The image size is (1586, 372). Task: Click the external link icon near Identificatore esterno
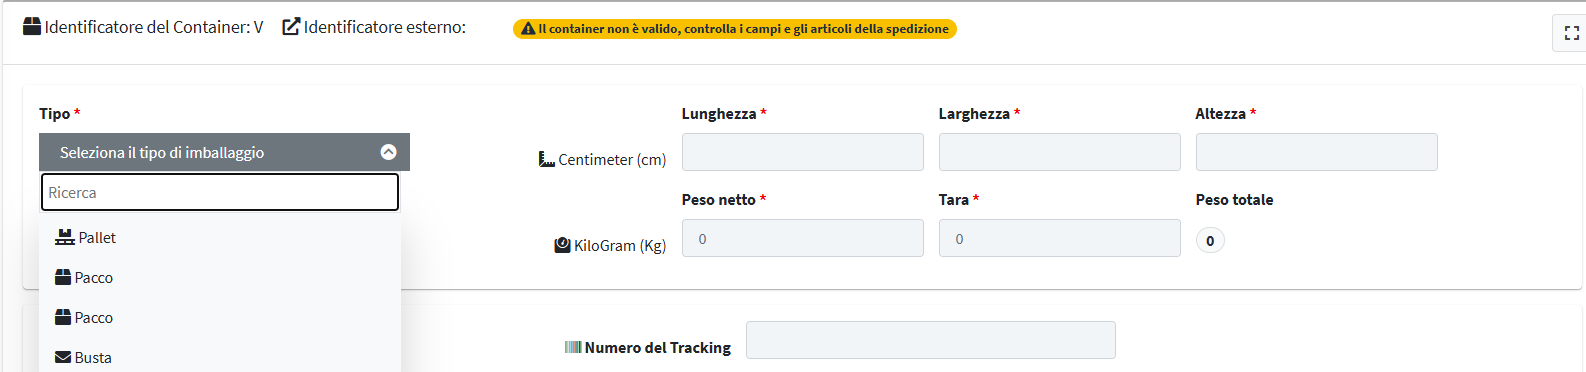(x=291, y=27)
